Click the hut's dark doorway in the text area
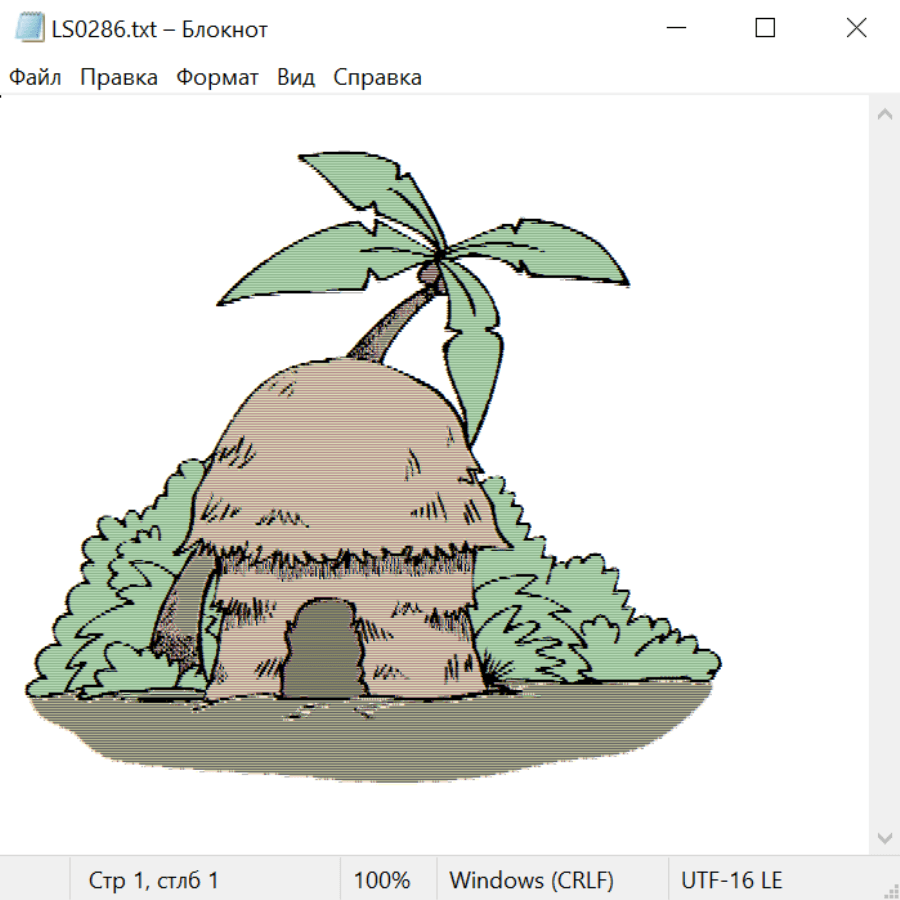The image size is (900, 900). (x=322, y=650)
